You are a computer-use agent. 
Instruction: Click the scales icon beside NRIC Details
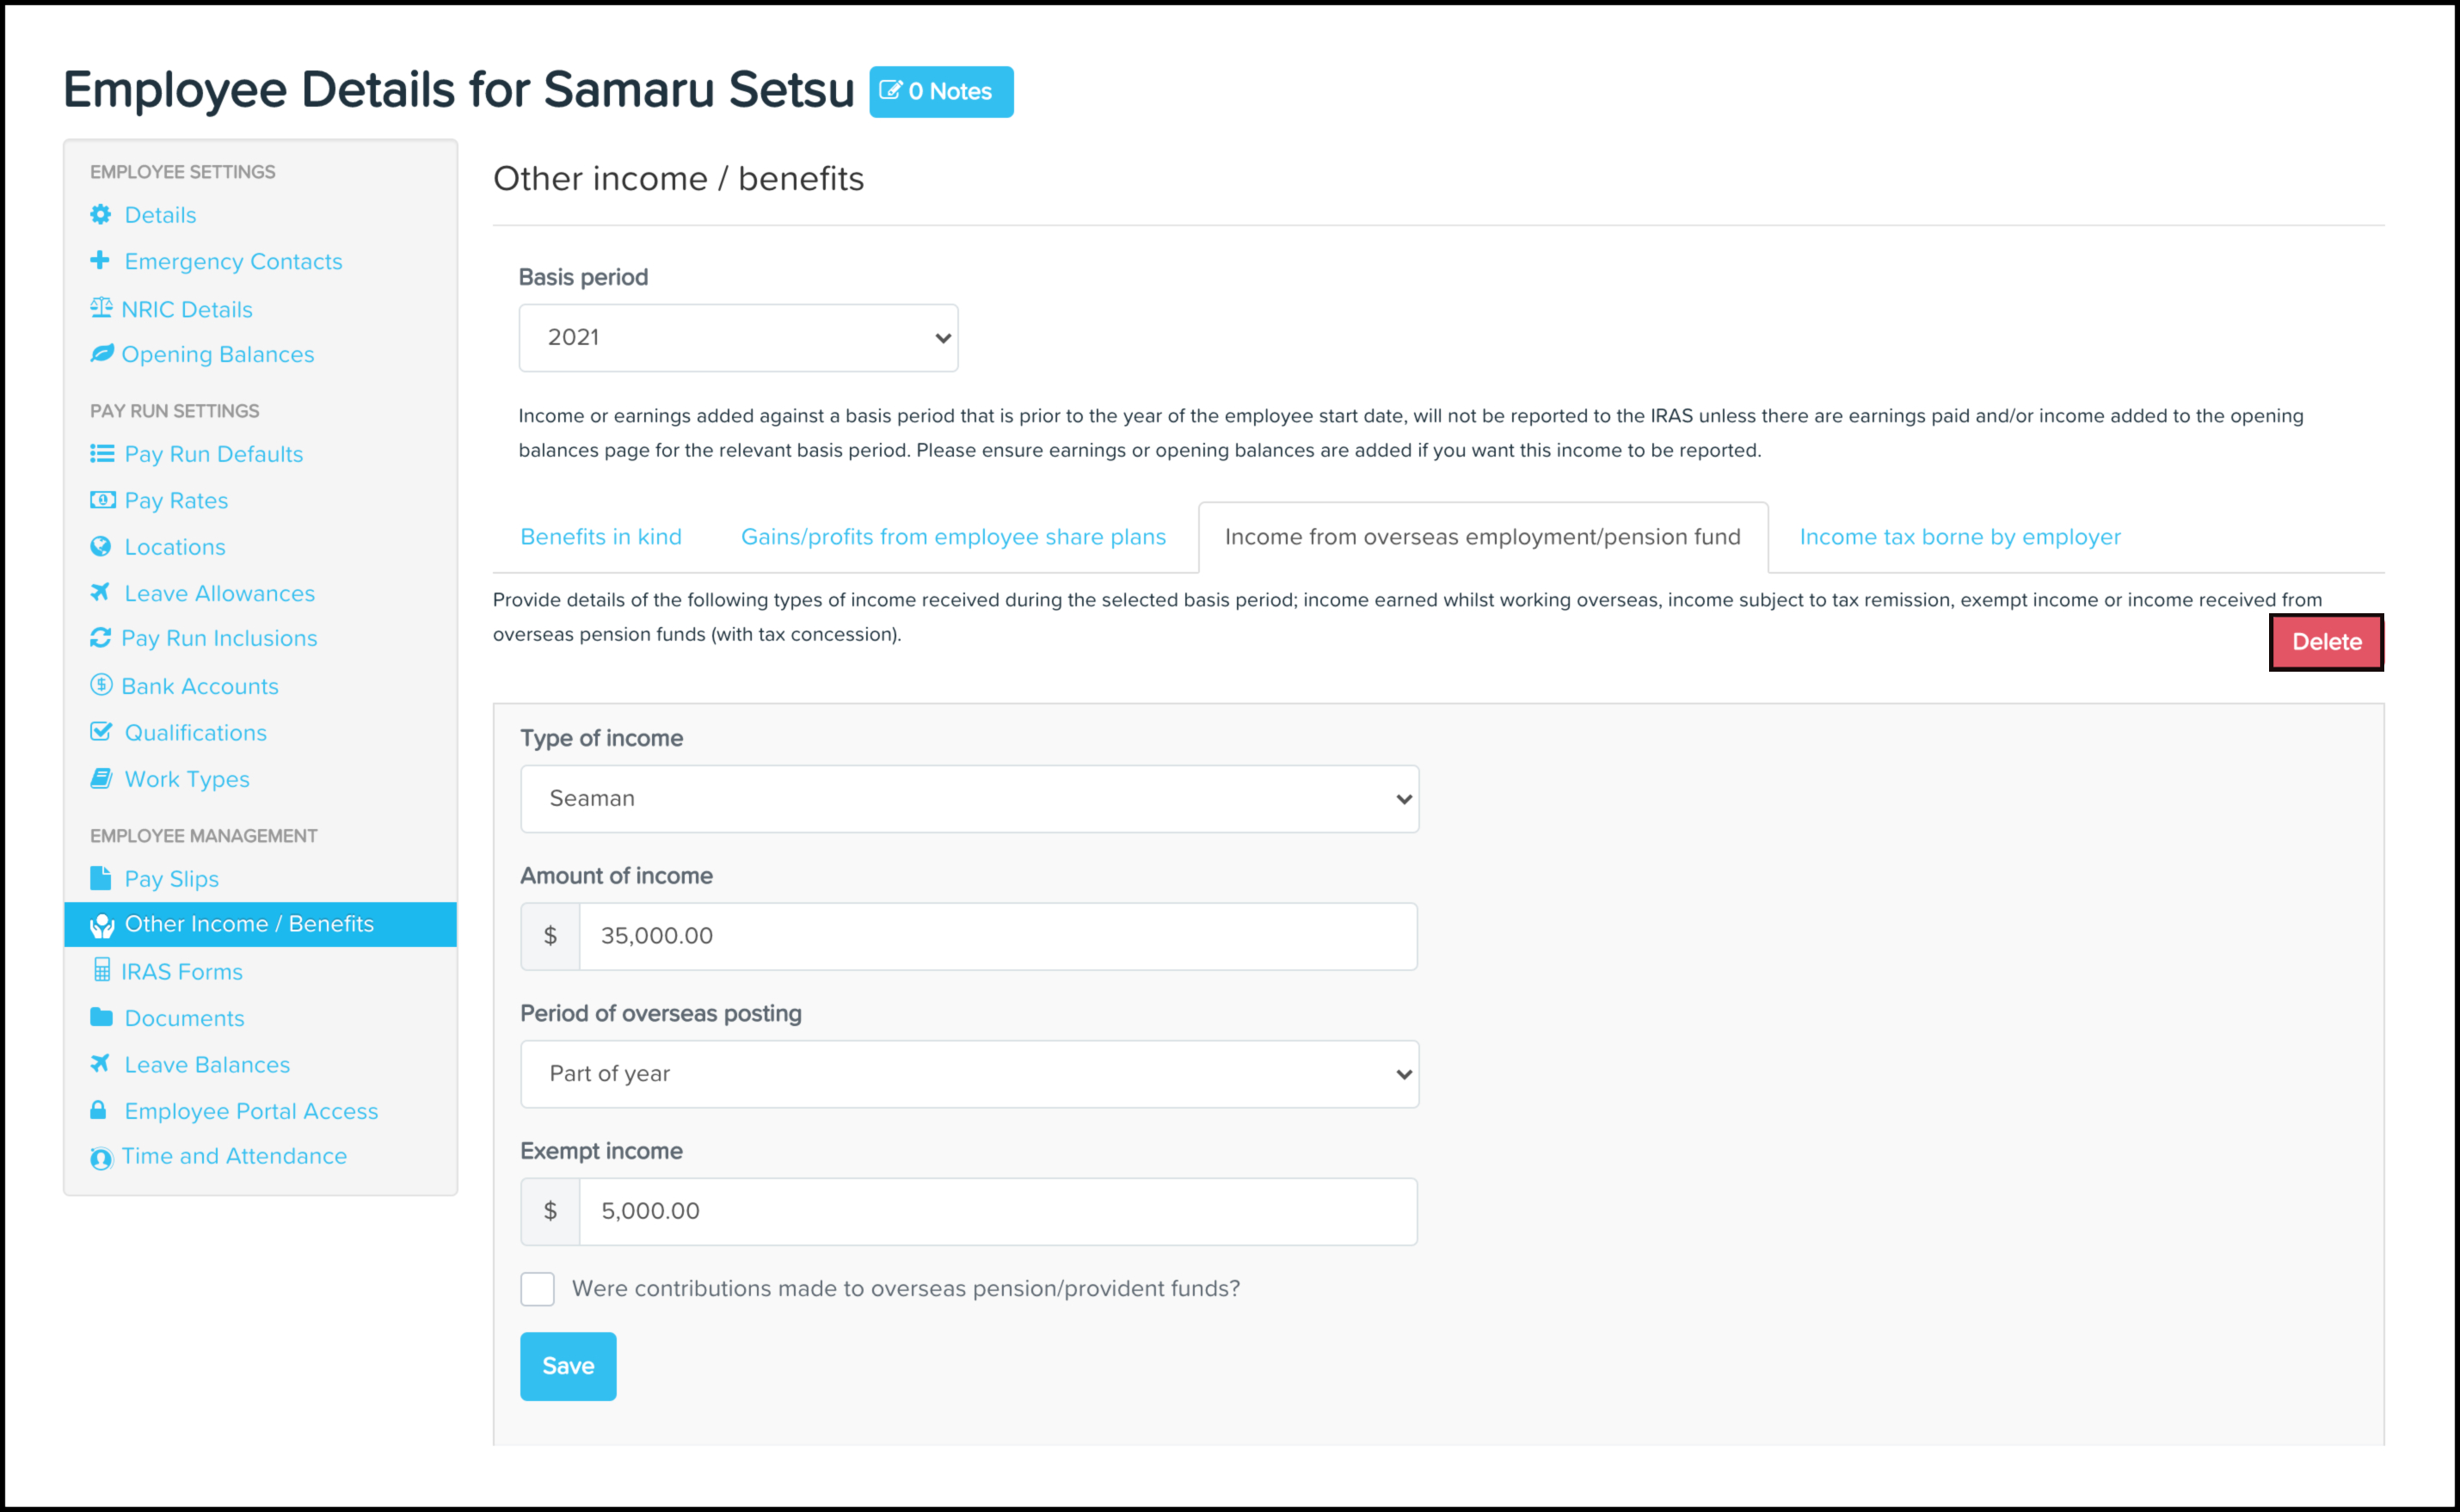point(101,307)
